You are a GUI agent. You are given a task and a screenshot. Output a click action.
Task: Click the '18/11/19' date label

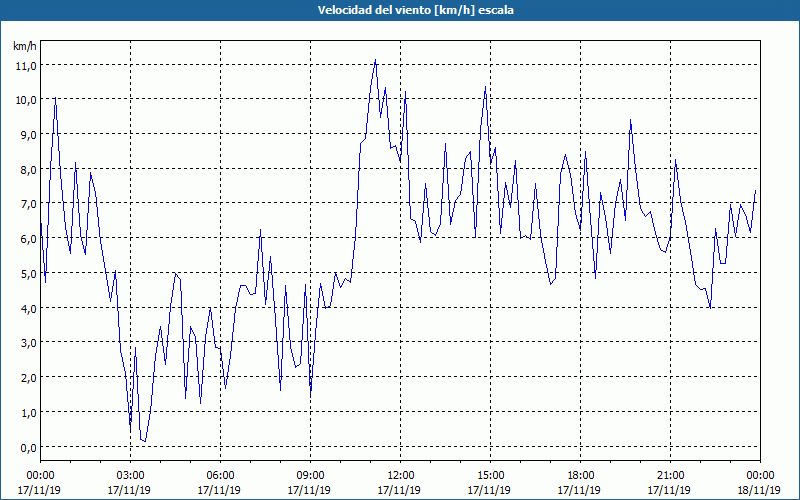point(759,490)
